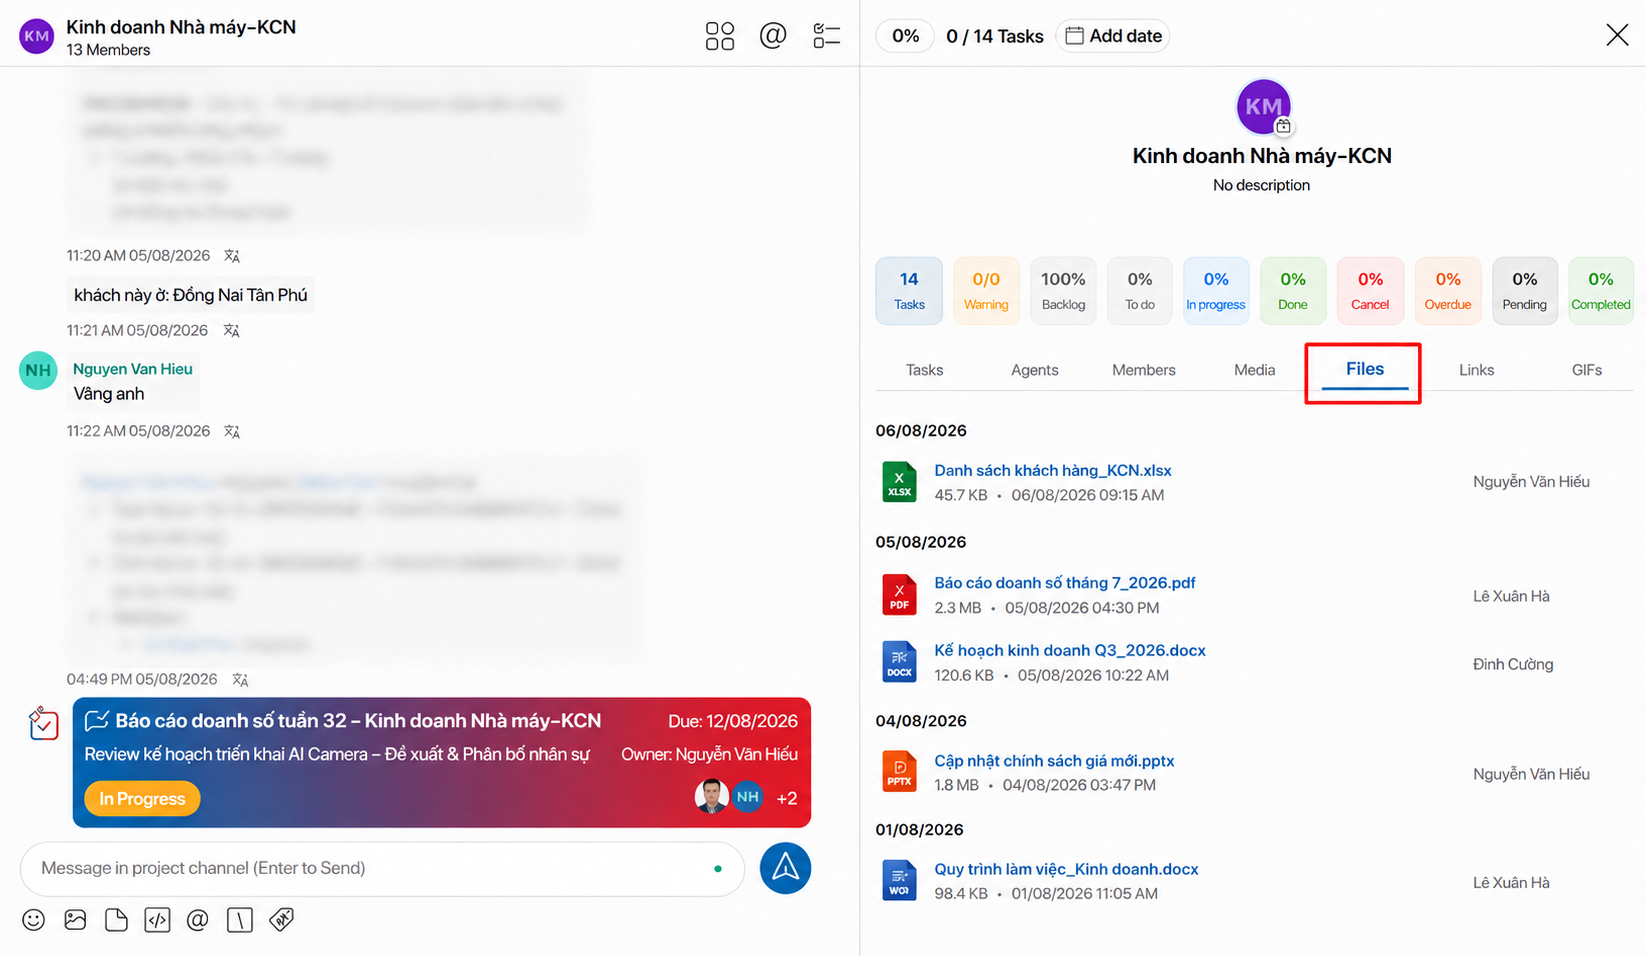
Task: Open Nguyen Van Hieu sender name
Action: pos(133,369)
